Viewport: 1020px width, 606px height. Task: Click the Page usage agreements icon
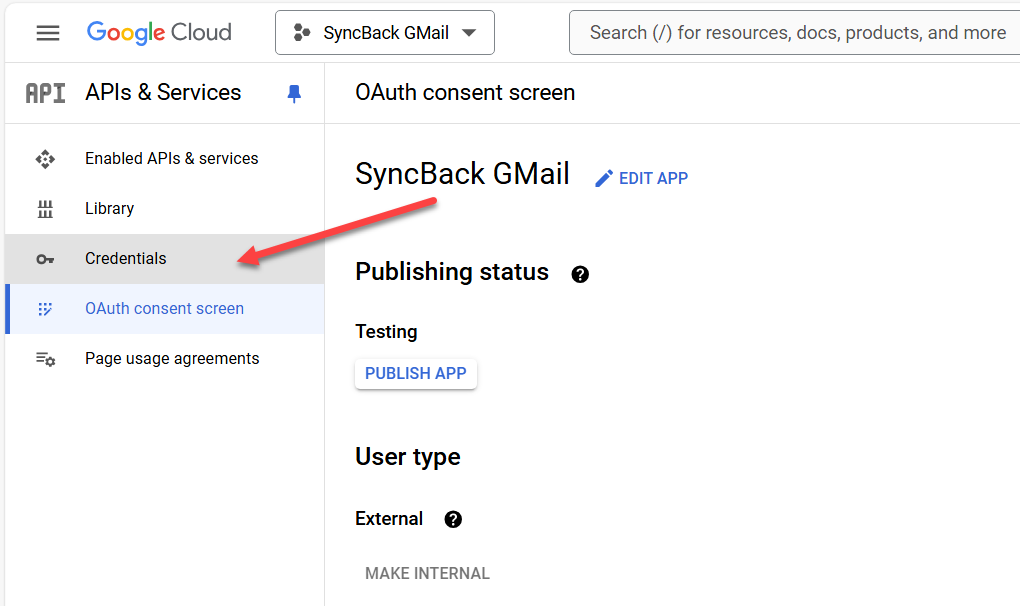pos(46,359)
